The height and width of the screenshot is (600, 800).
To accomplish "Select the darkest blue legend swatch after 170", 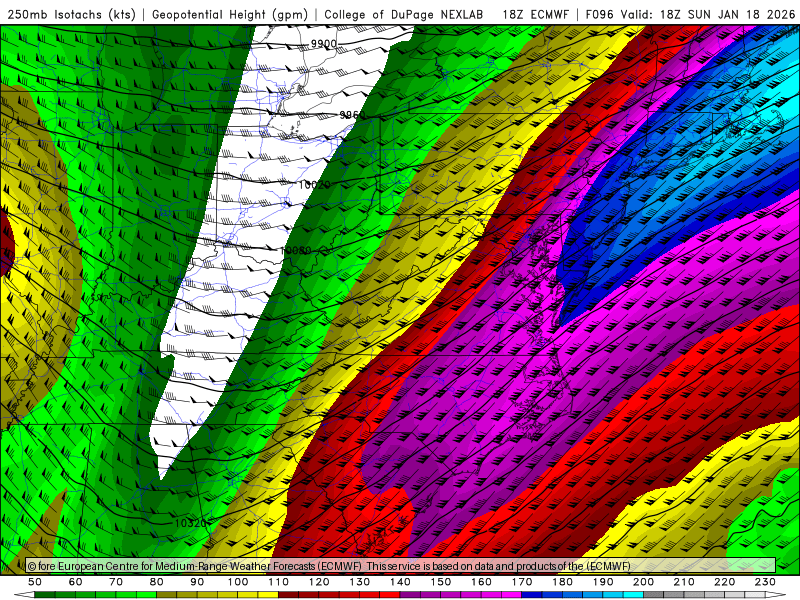I will pos(532,595).
